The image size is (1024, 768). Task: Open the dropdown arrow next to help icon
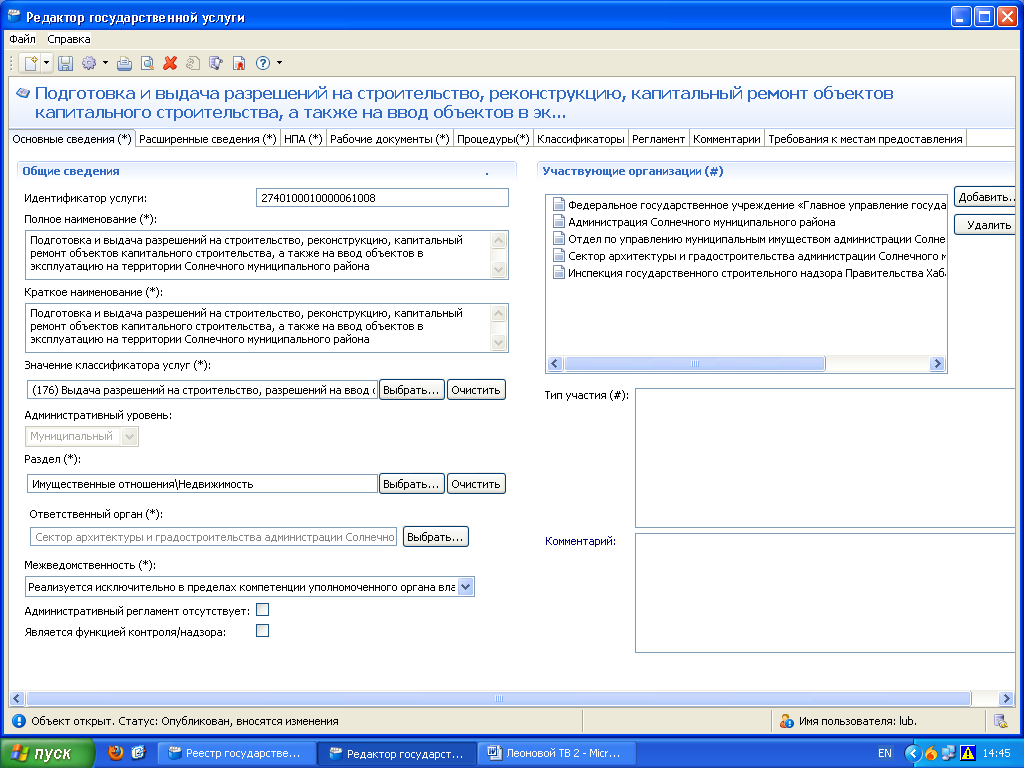coord(279,63)
